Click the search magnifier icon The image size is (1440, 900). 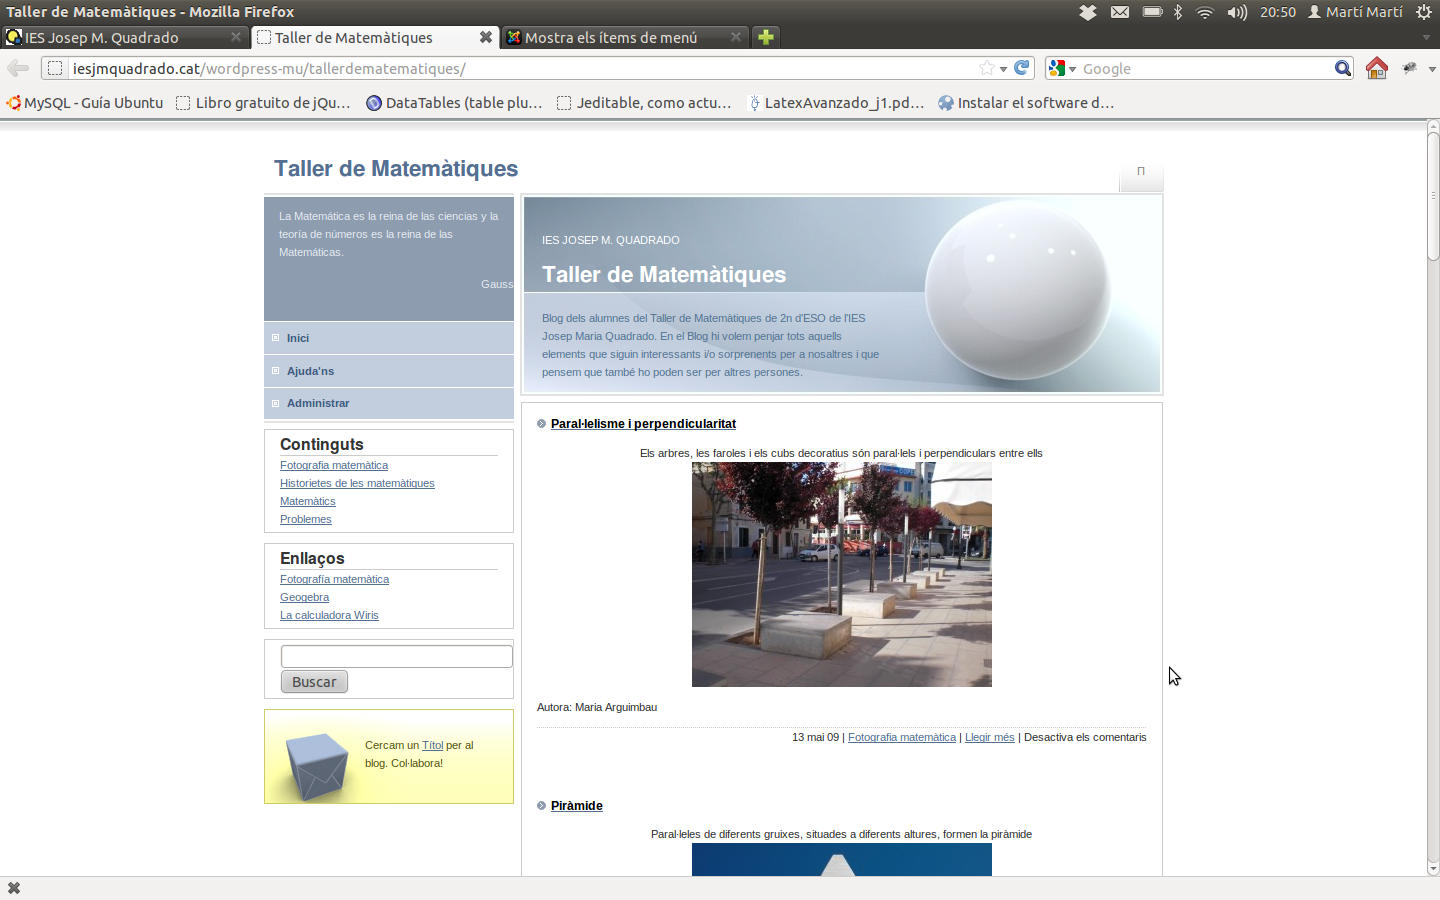click(1342, 68)
